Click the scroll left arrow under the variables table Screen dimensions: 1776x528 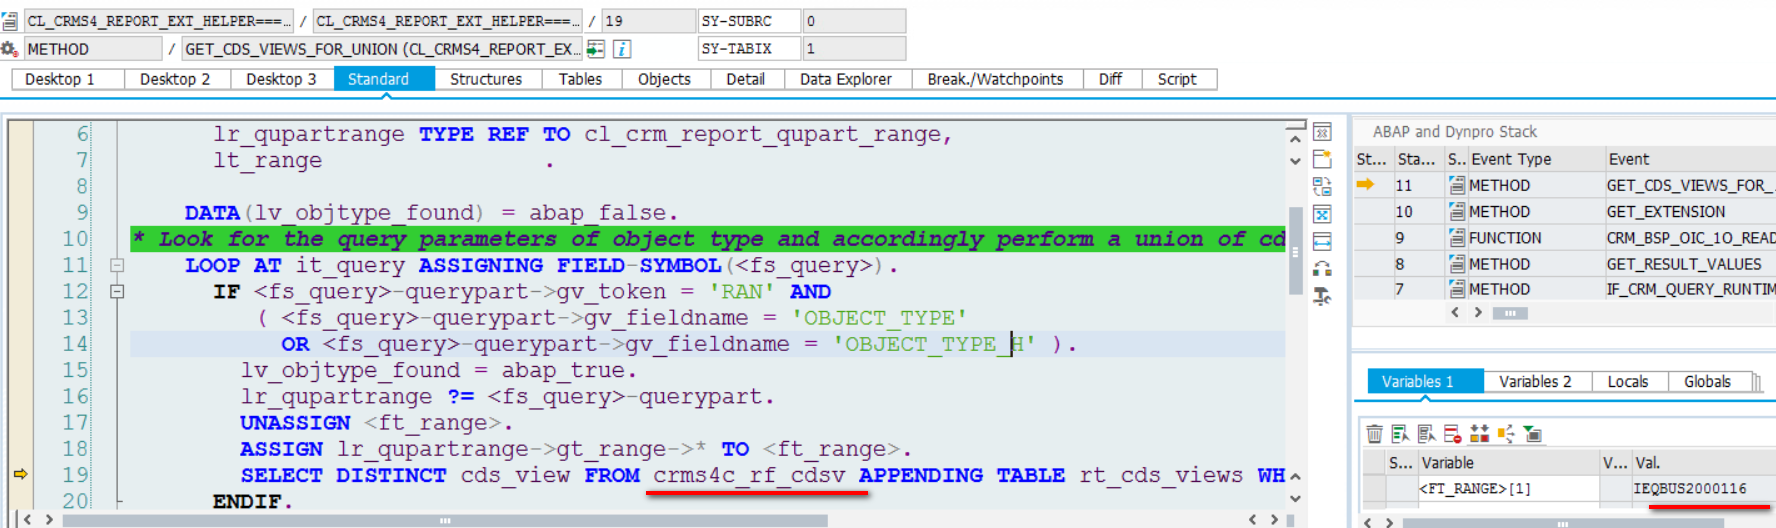[x=1367, y=522]
